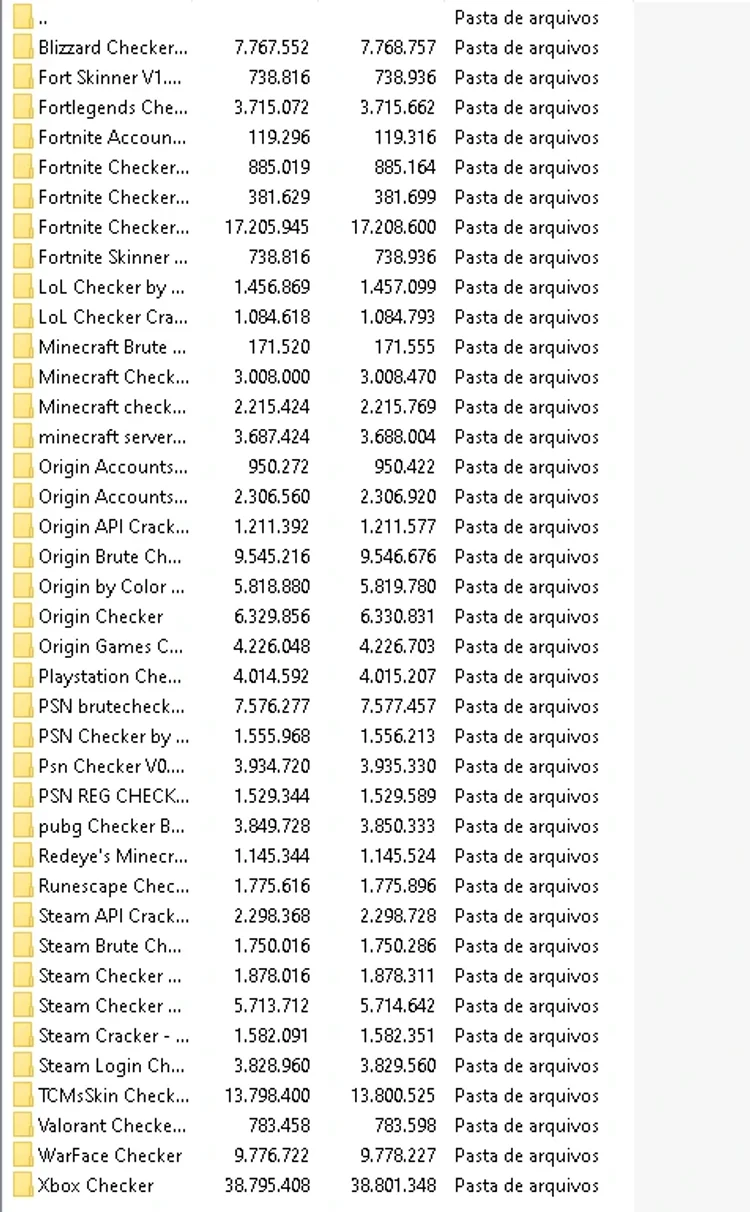The image size is (750, 1212).
Task: Select the Xbox Checker folder icon
Action: [x=23, y=1185]
